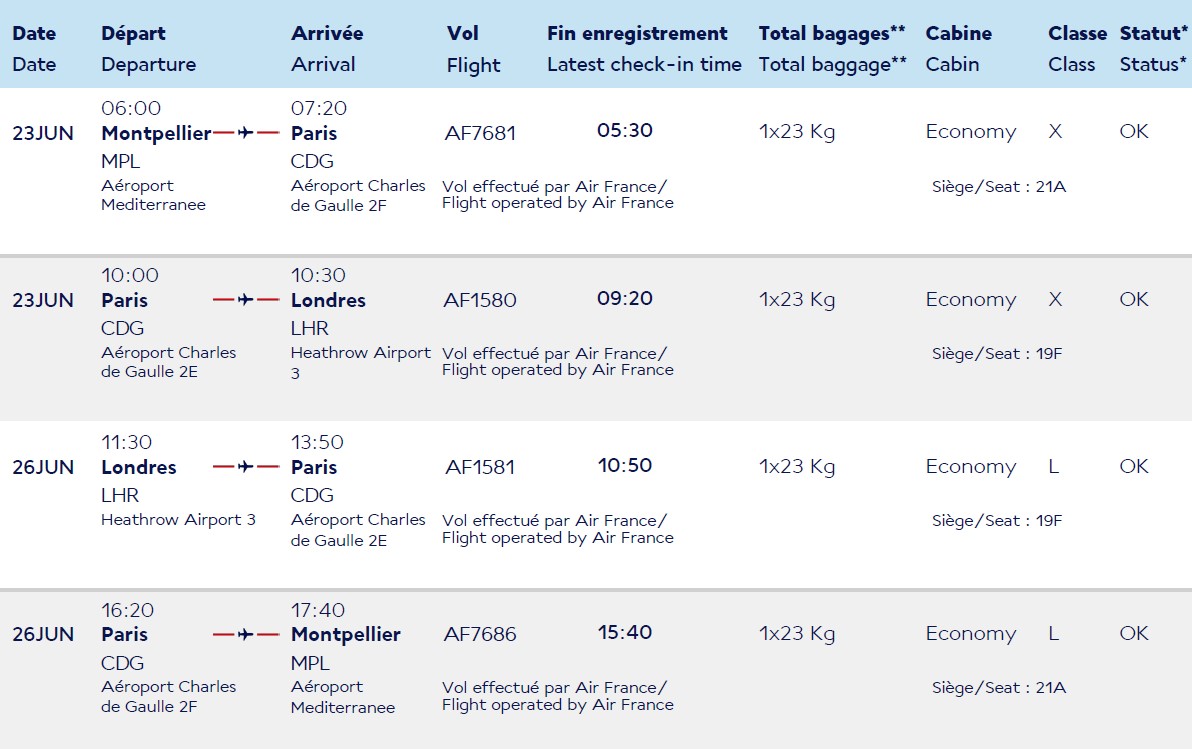The height and width of the screenshot is (749, 1192).
Task: Click OK status on AF7686 row
Action: pos(1133,633)
